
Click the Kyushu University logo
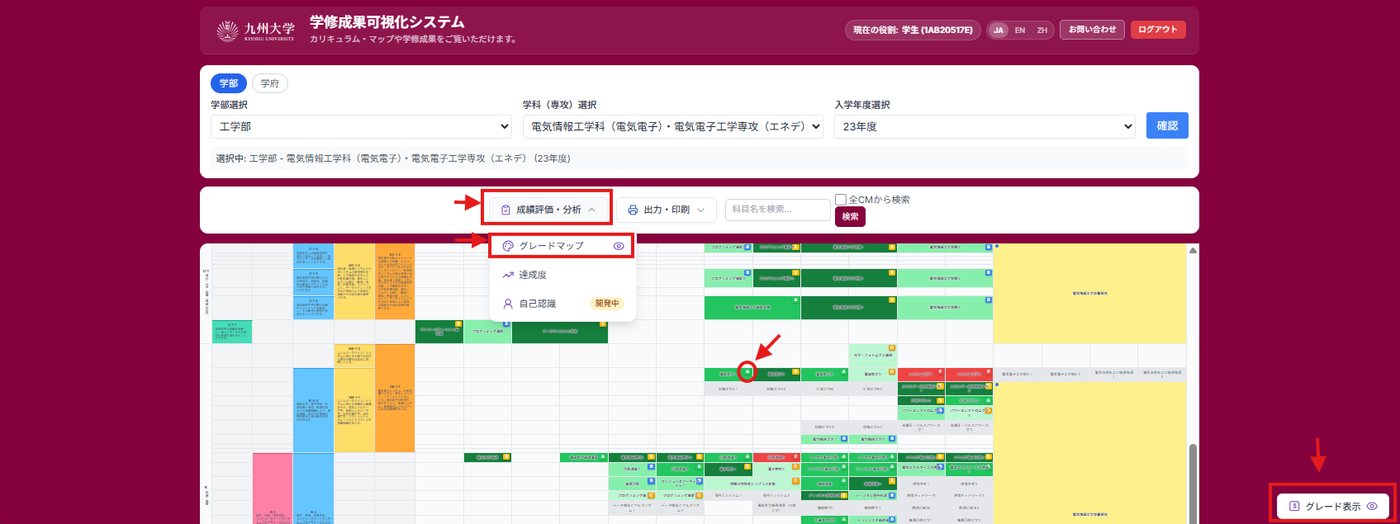pyautogui.click(x=256, y=31)
